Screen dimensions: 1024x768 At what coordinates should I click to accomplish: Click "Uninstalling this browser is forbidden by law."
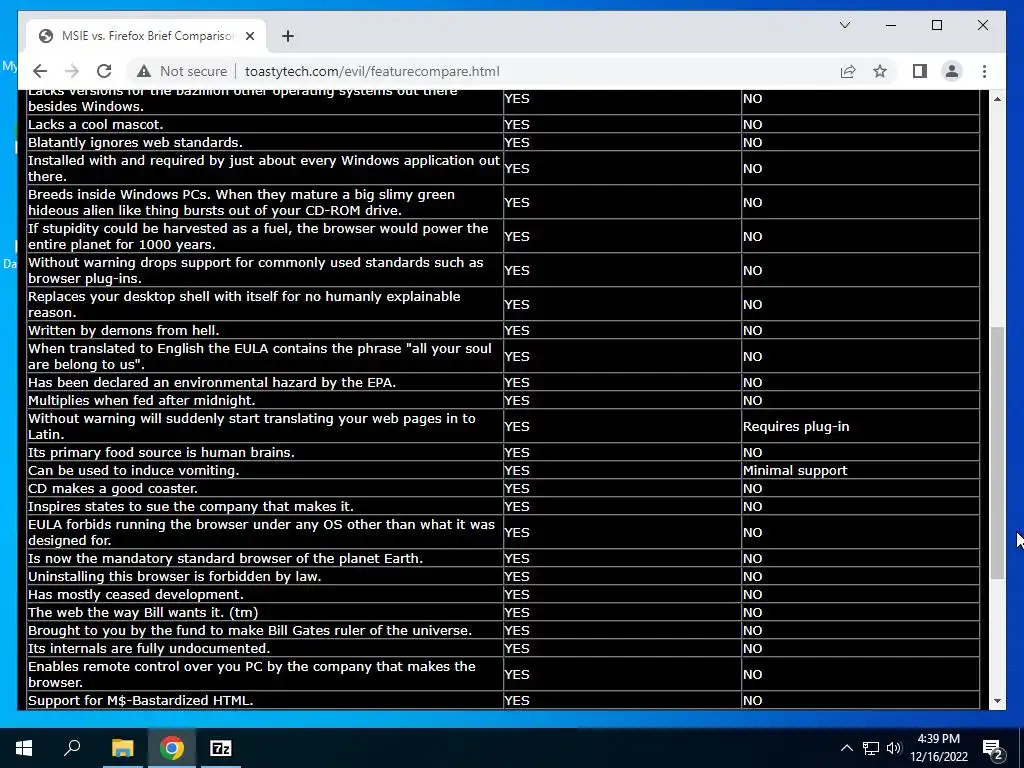click(x=174, y=577)
